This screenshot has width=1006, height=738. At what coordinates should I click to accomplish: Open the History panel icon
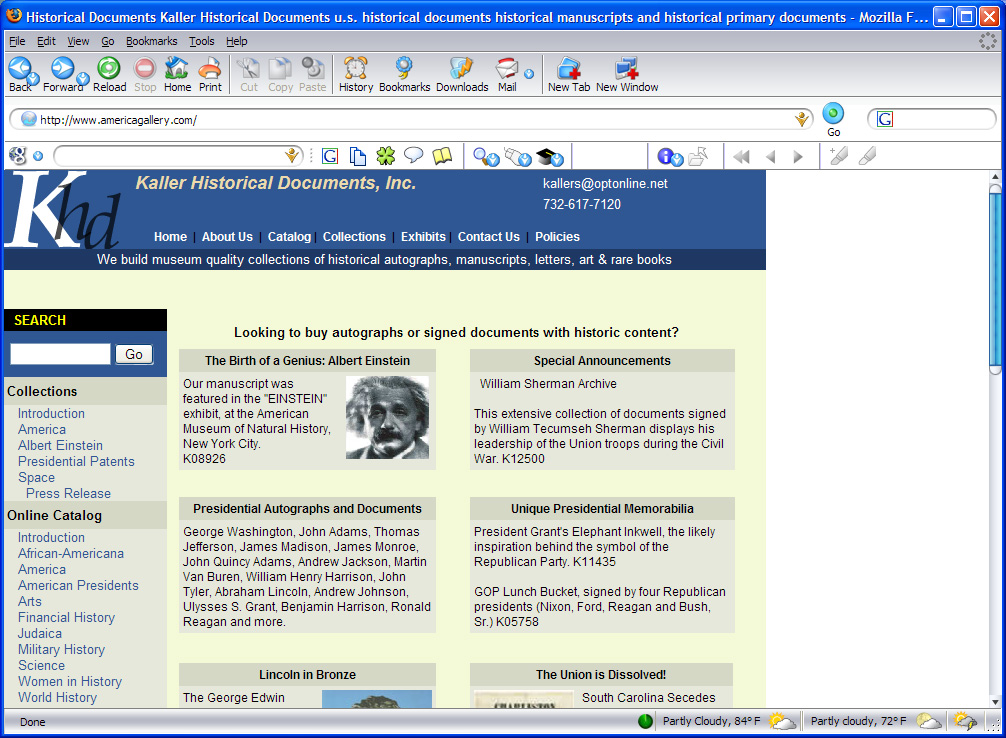click(x=355, y=68)
